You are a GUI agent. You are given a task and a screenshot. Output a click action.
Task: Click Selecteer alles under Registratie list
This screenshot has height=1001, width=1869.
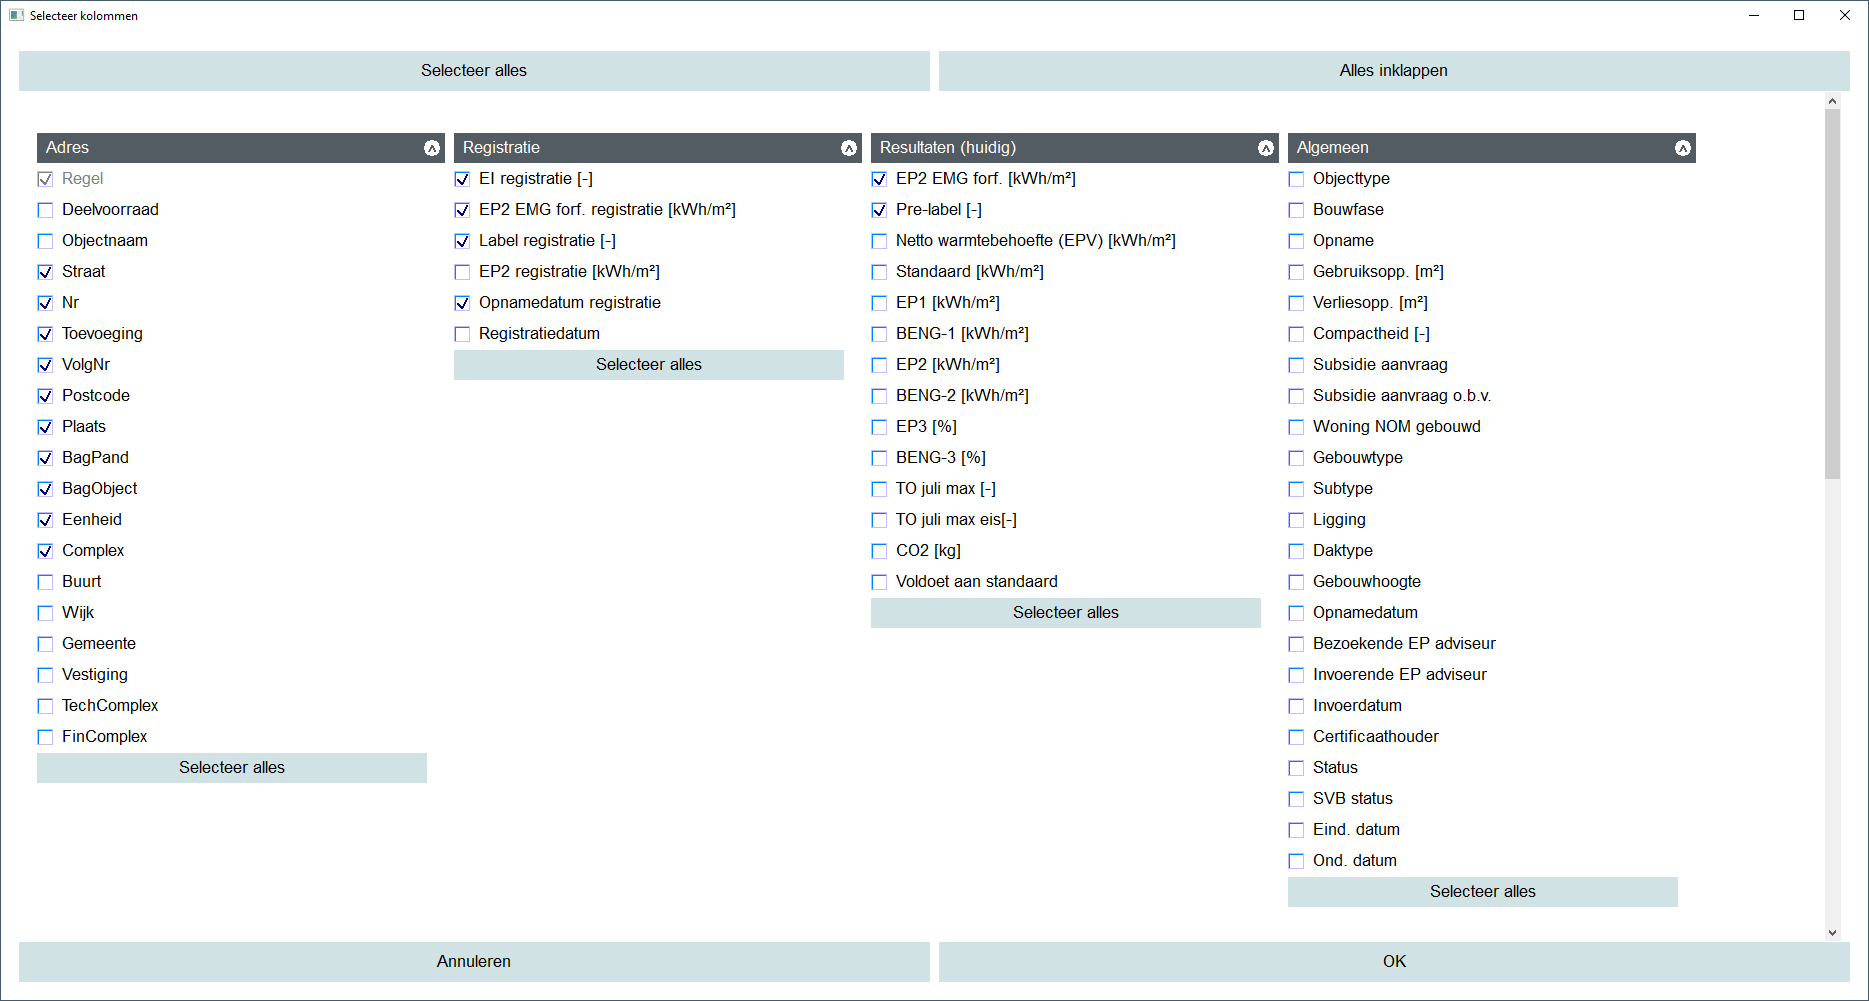click(649, 365)
